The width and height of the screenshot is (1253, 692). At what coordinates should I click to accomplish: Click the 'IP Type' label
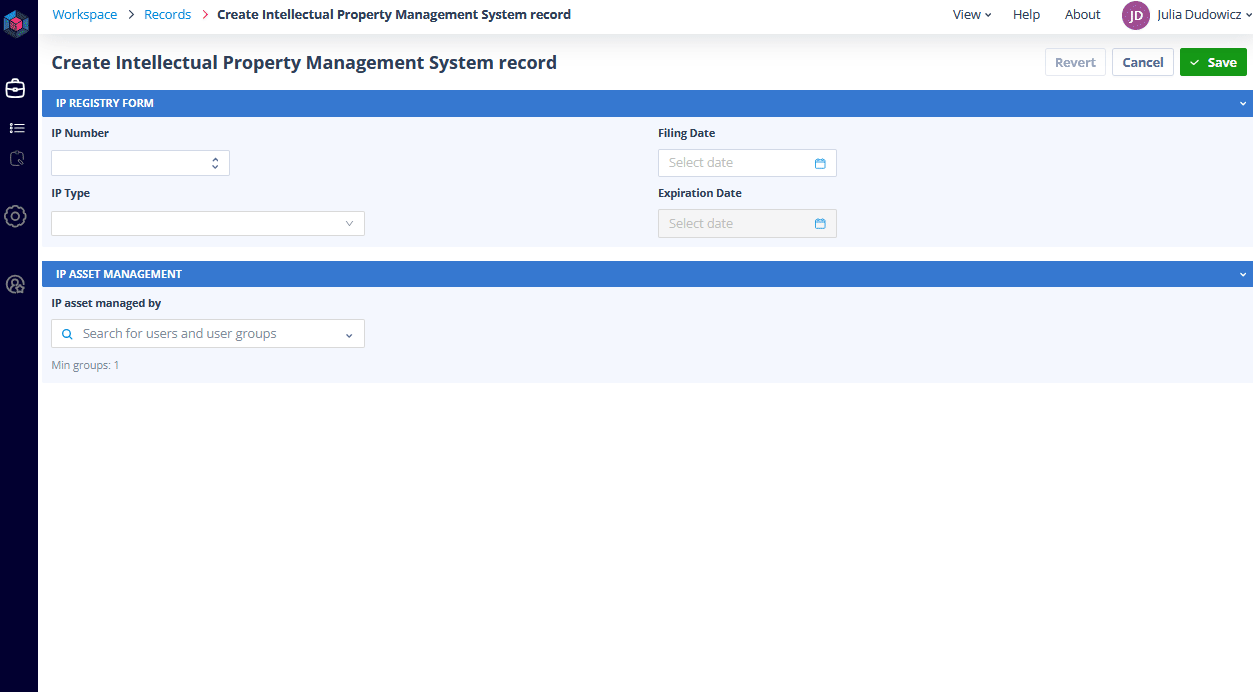[71, 194]
